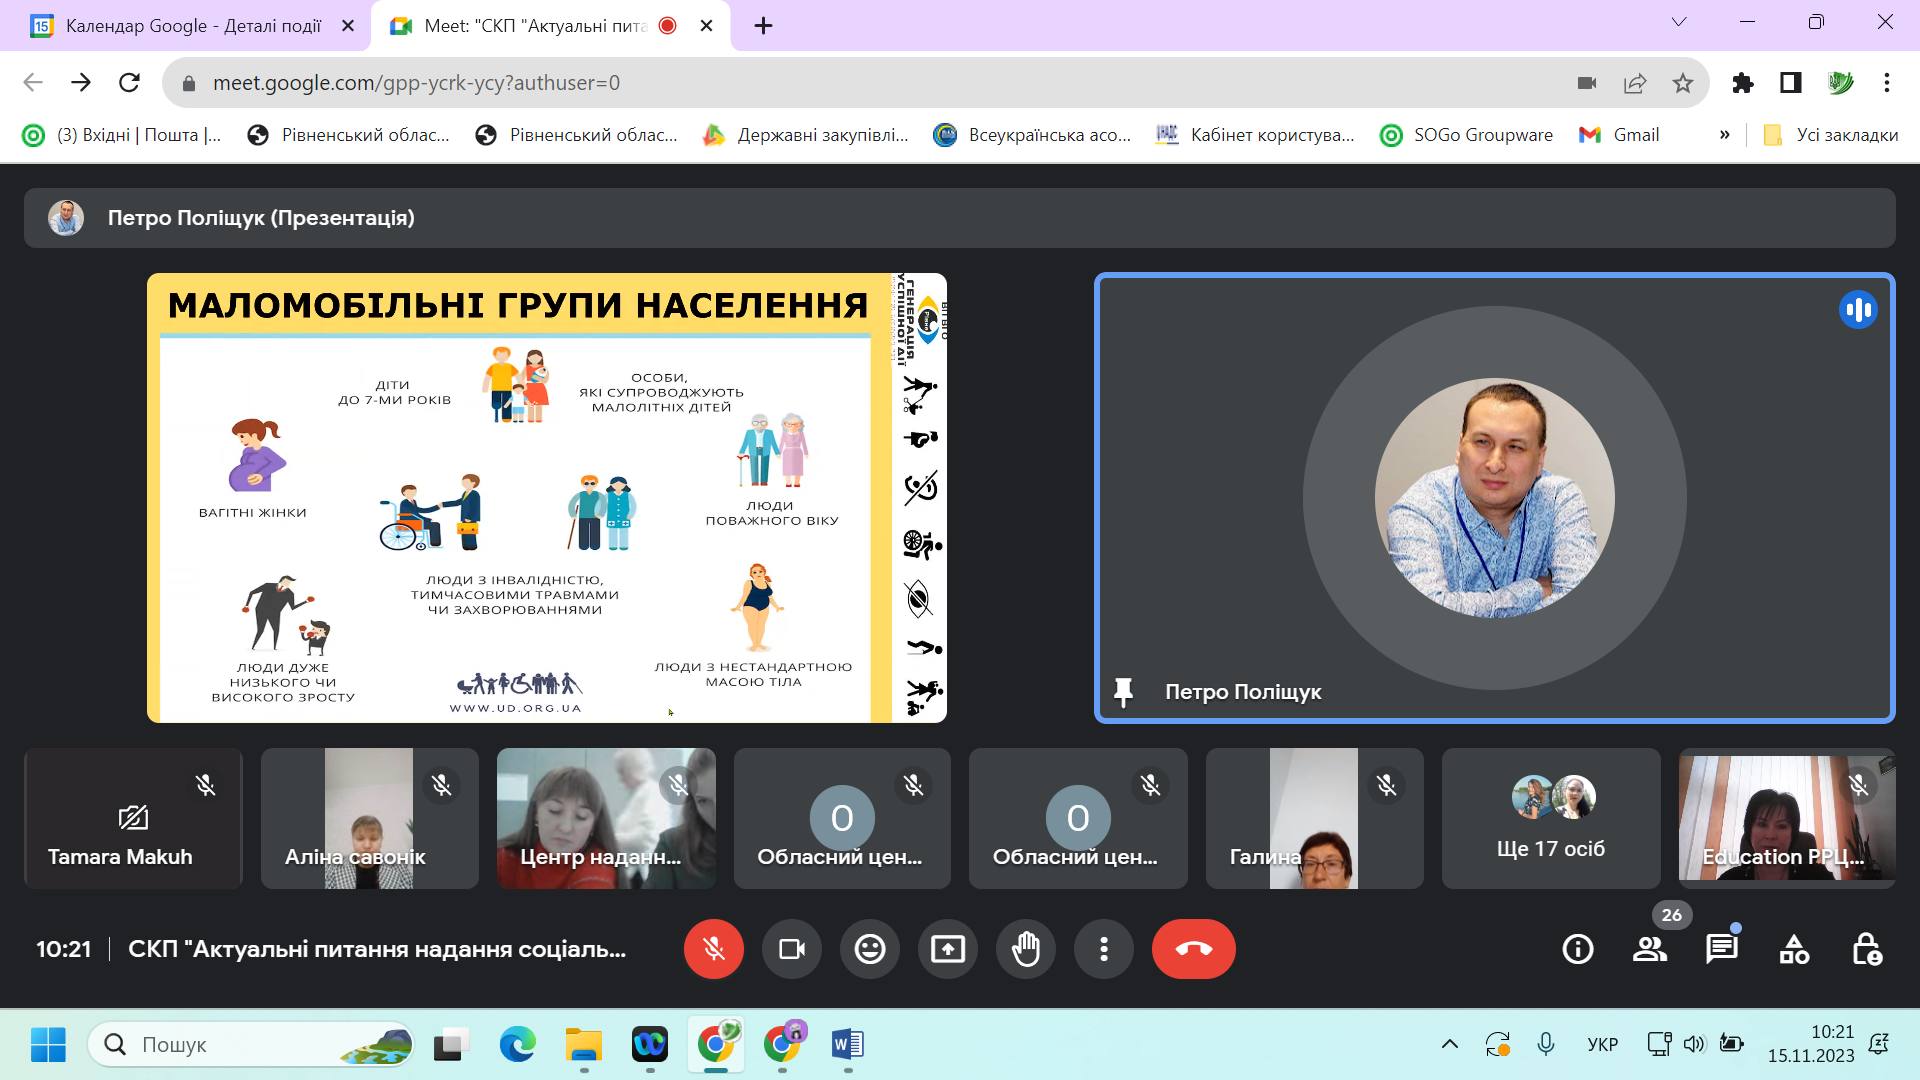Unmute the microphone
The height and width of the screenshot is (1080, 1920).
(x=713, y=949)
